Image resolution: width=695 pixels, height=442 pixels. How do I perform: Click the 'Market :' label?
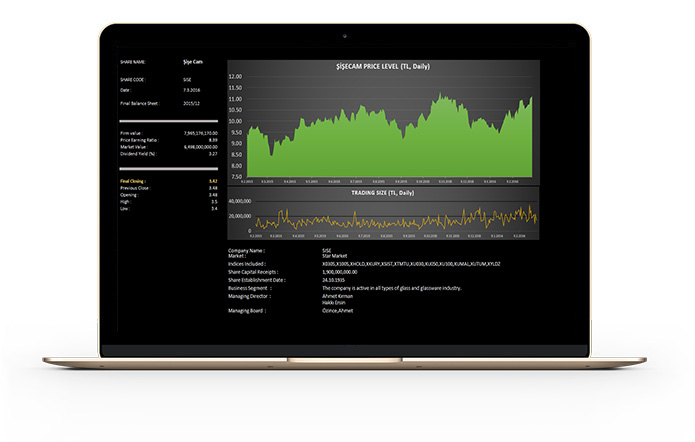[x=237, y=256]
